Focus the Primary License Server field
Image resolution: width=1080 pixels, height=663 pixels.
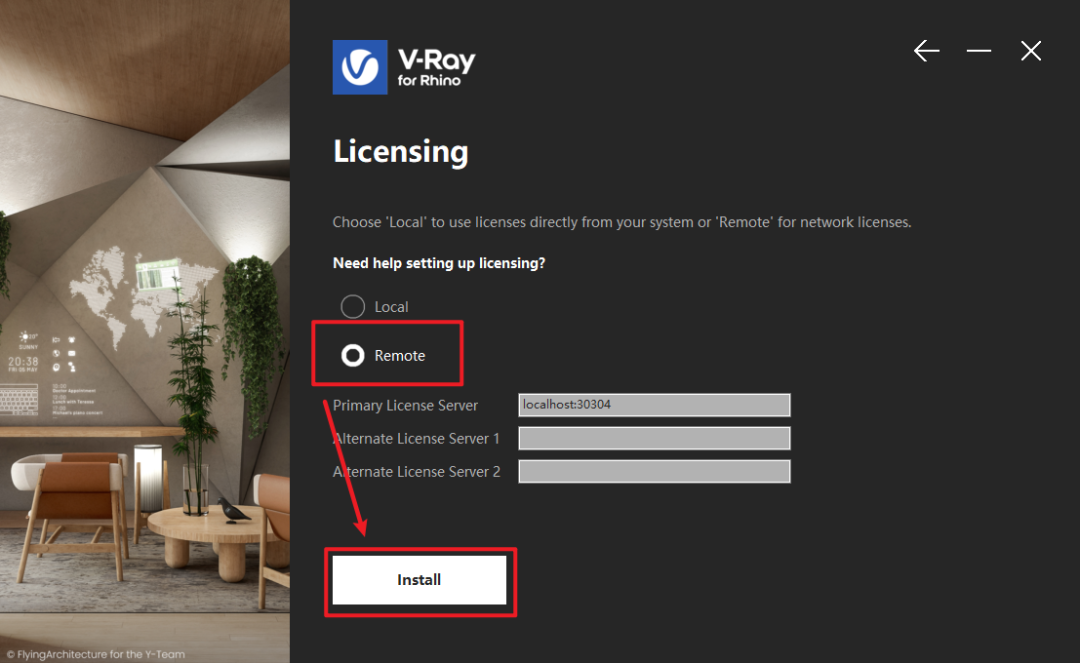[654, 405]
